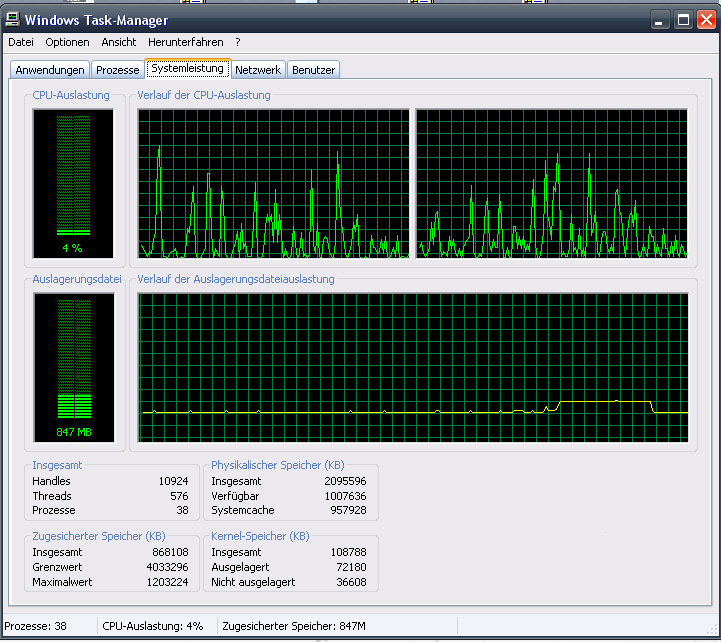
Task: Click the Physikalischer Speicher (KB) heading
Action: click(x=278, y=465)
